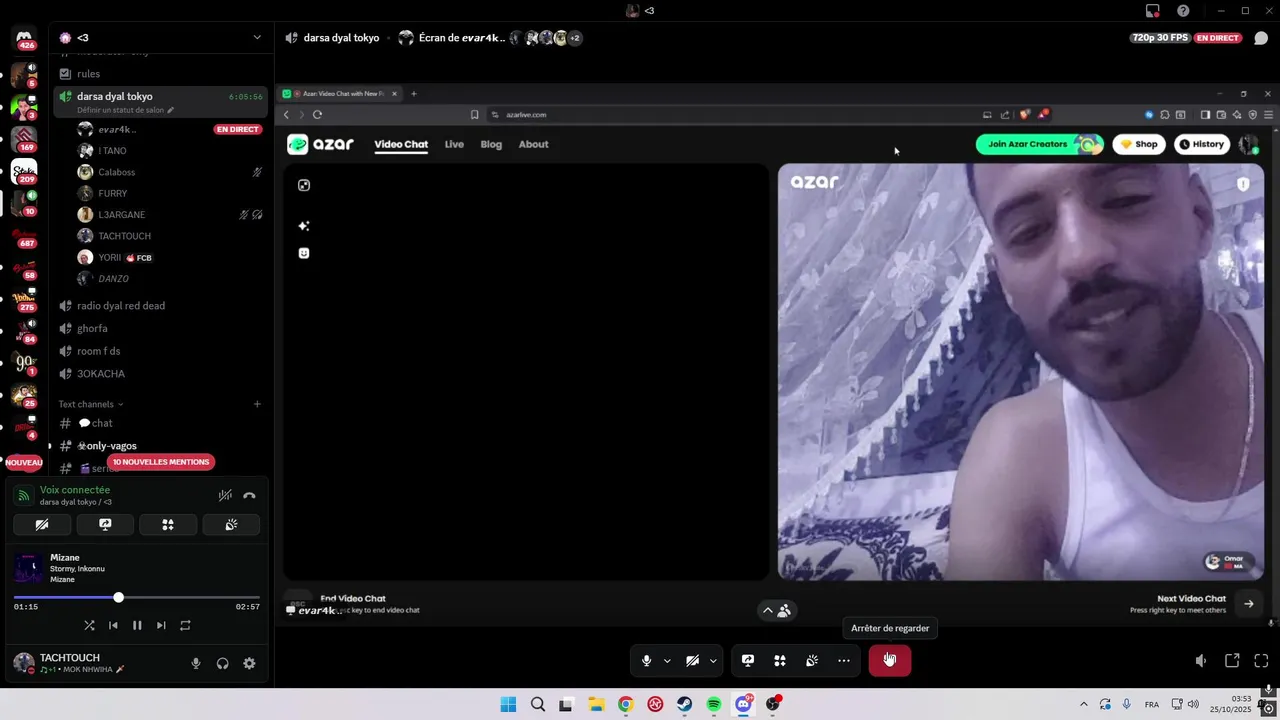This screenshot has width=1280, height=720.
Task: Click the Discord home direct messages icon
Action: [24, 39]
